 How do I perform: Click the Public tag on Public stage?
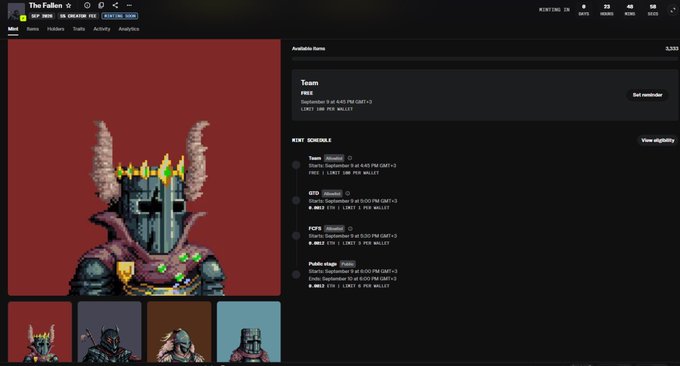[x=347, y=264]
